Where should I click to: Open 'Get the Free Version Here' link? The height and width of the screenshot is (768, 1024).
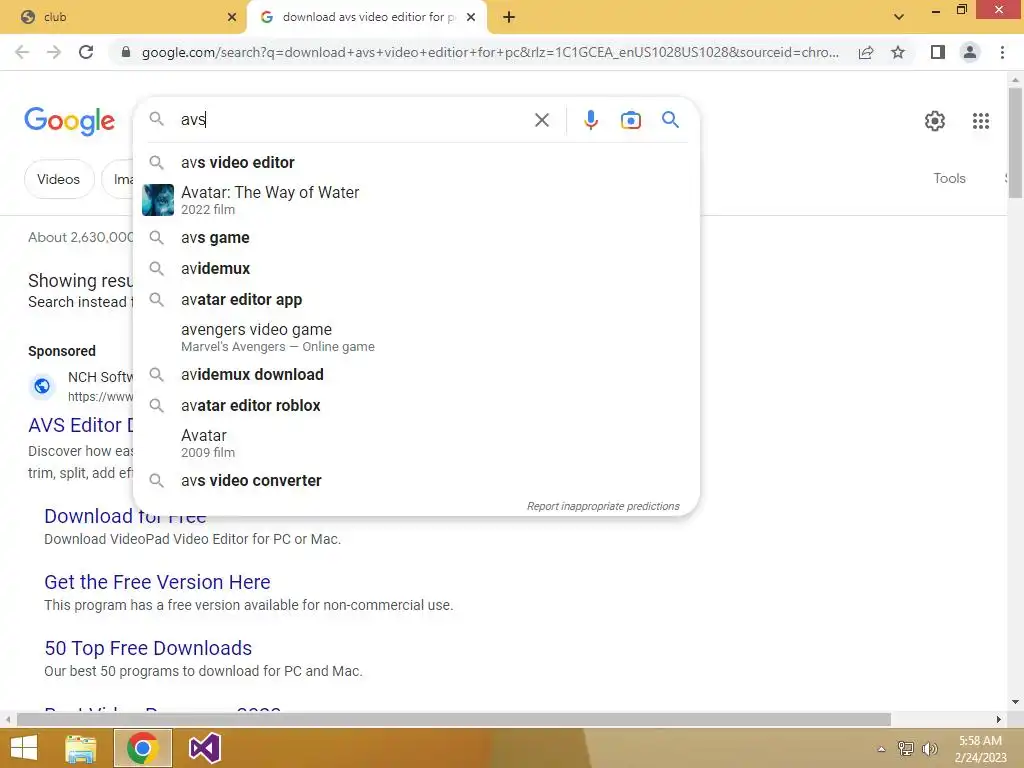click(157, 582)
